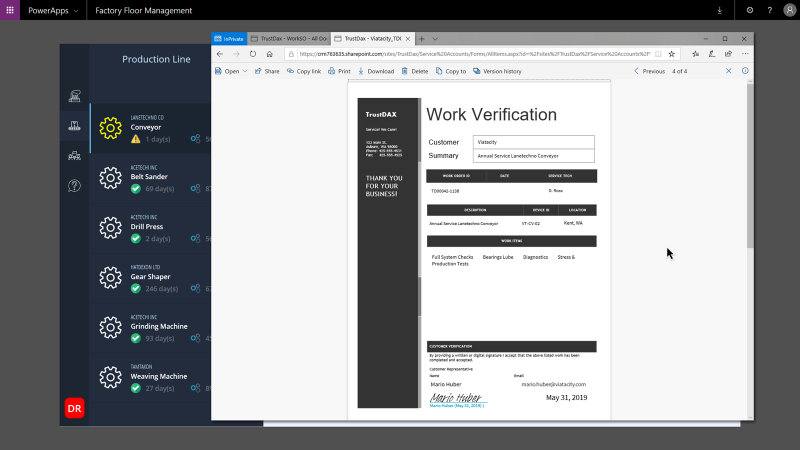Click the Weaving Machine gear icon
Screen dimensions: 800x450
(x=110, y=377)
